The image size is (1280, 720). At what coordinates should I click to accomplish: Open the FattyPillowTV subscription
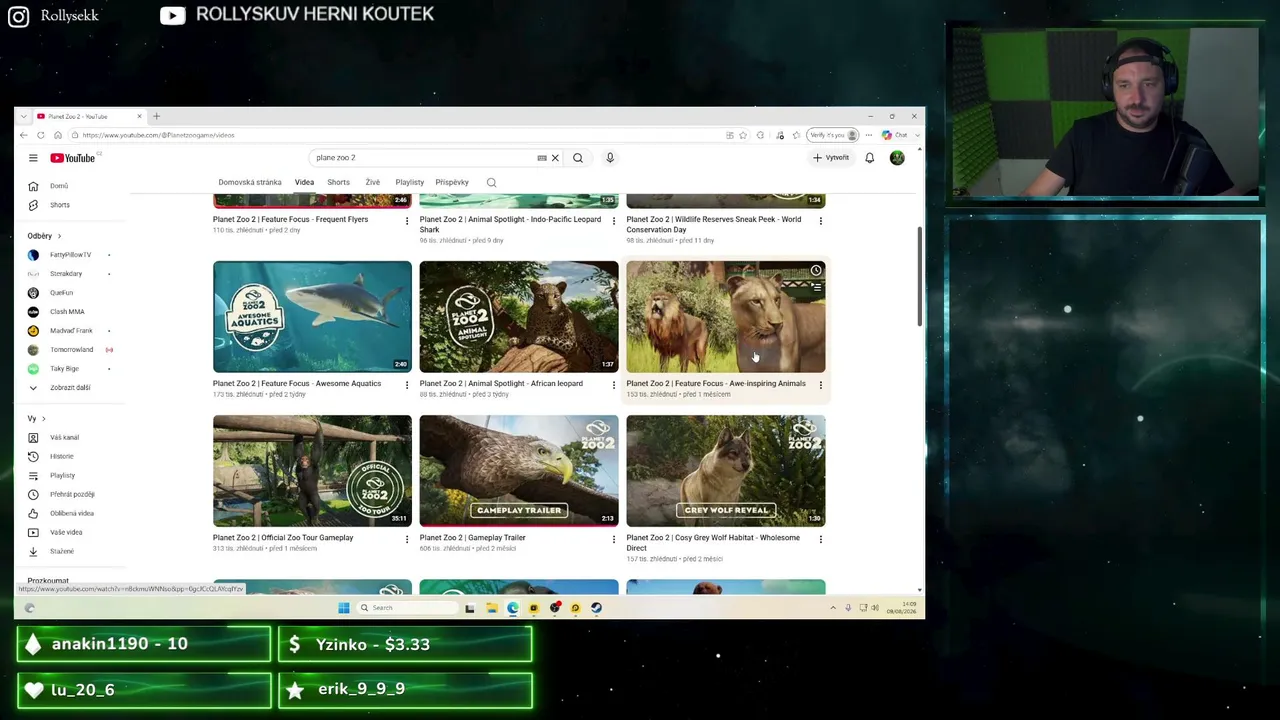70,255
